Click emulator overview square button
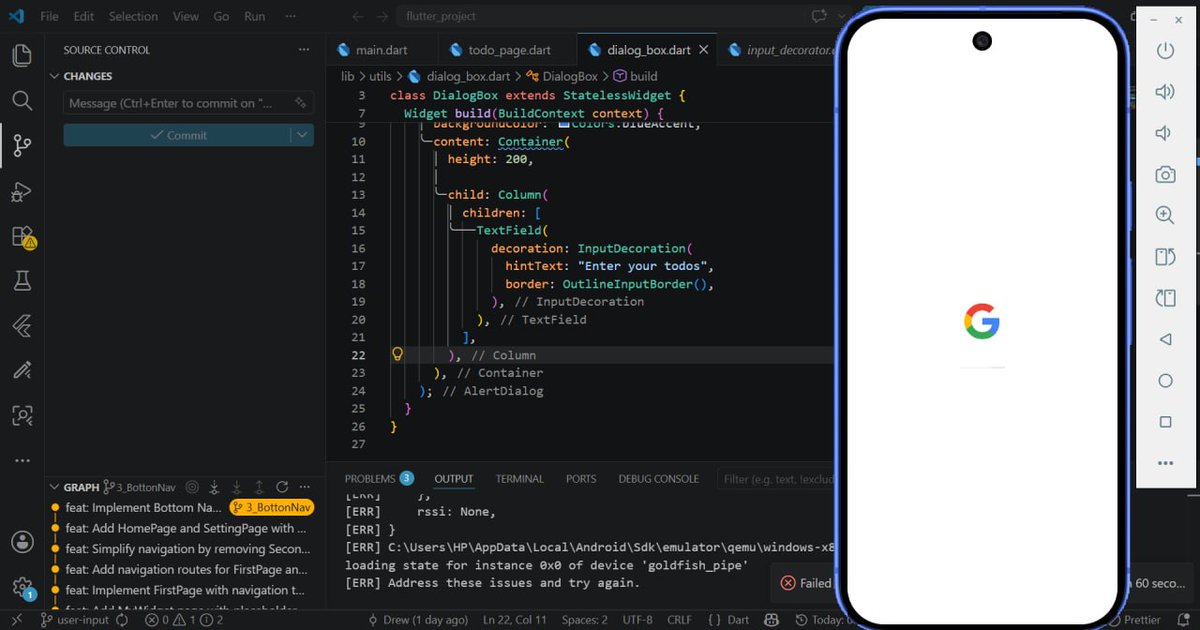Screen dimensions: 1200x630 click(x=1165, y=422)
